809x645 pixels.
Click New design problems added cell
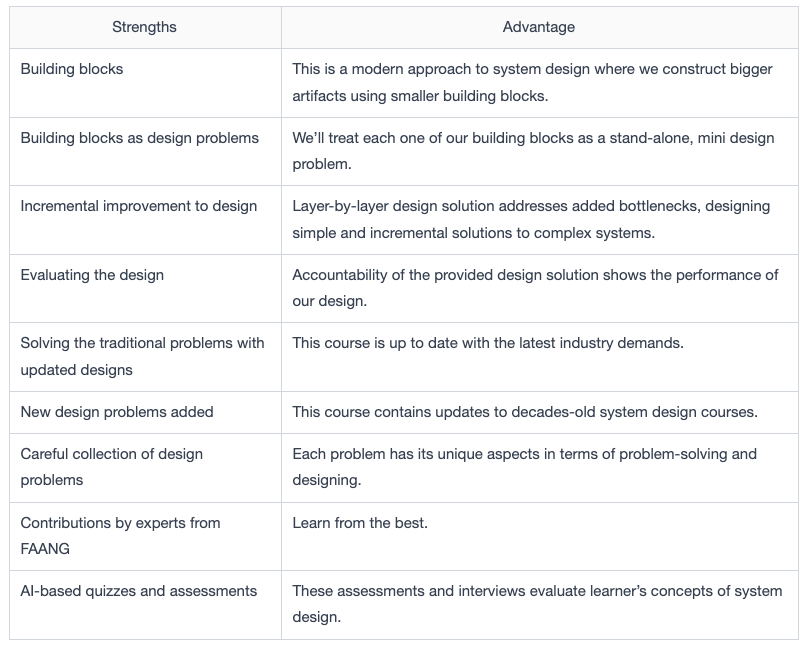[145, 412]
